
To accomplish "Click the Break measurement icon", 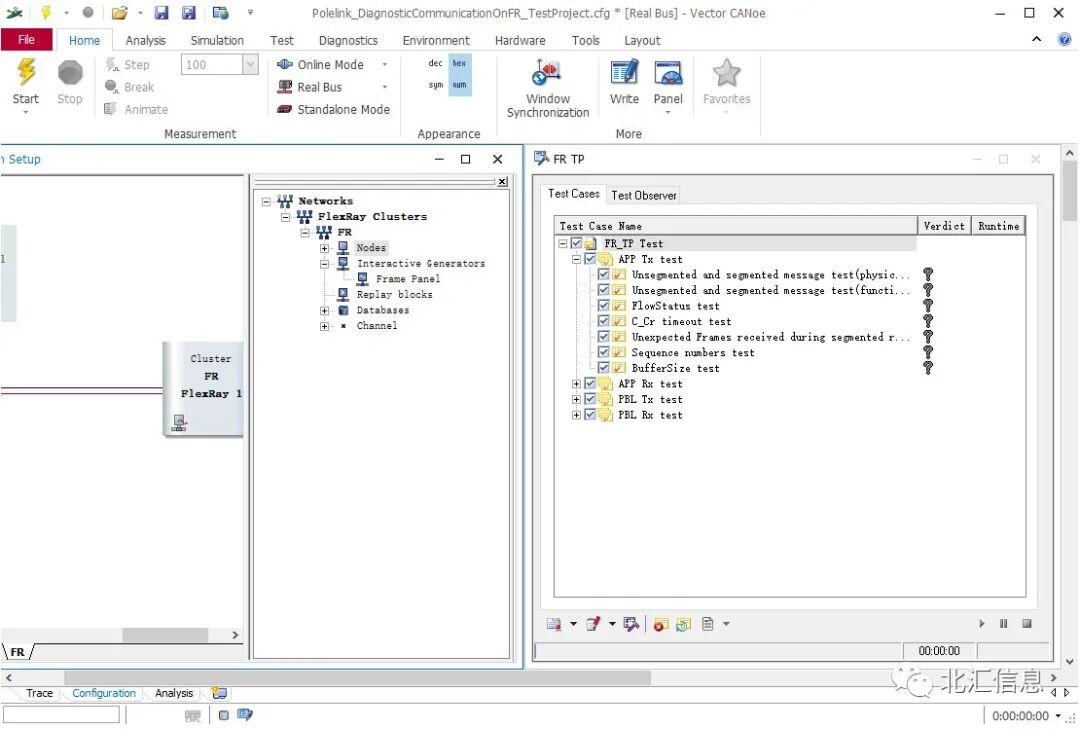I will point(112,87).
